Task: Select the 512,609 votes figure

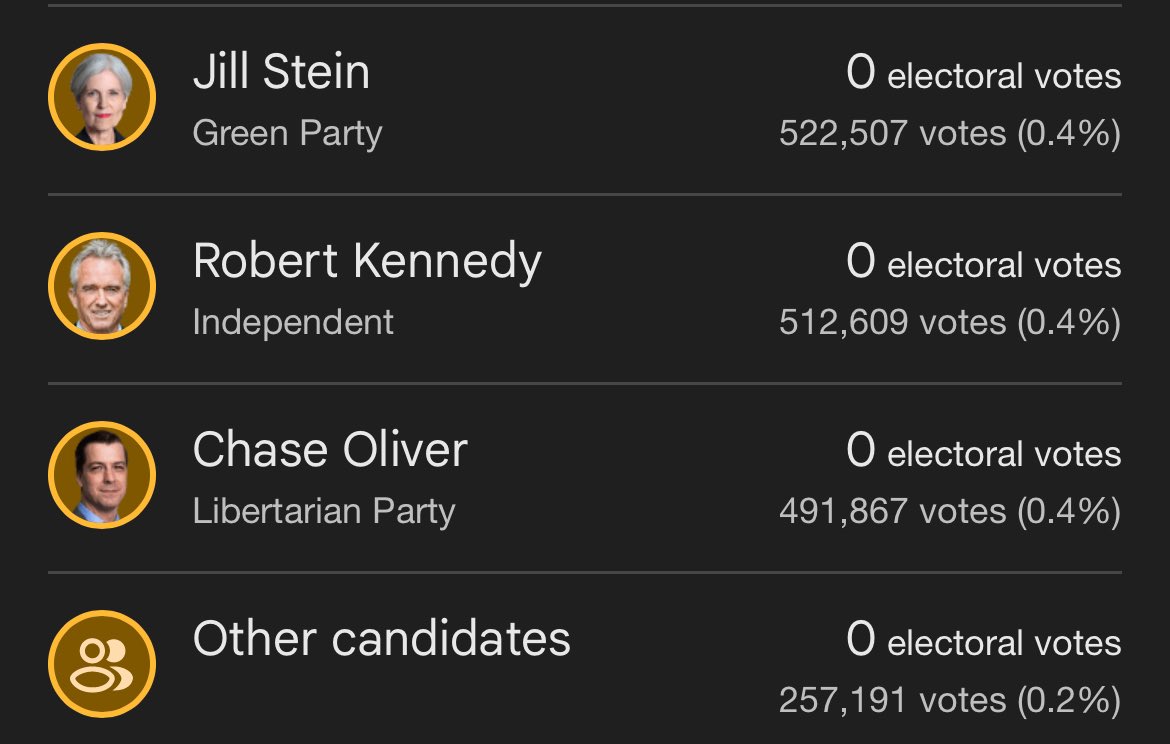Action: coord(892,322)
